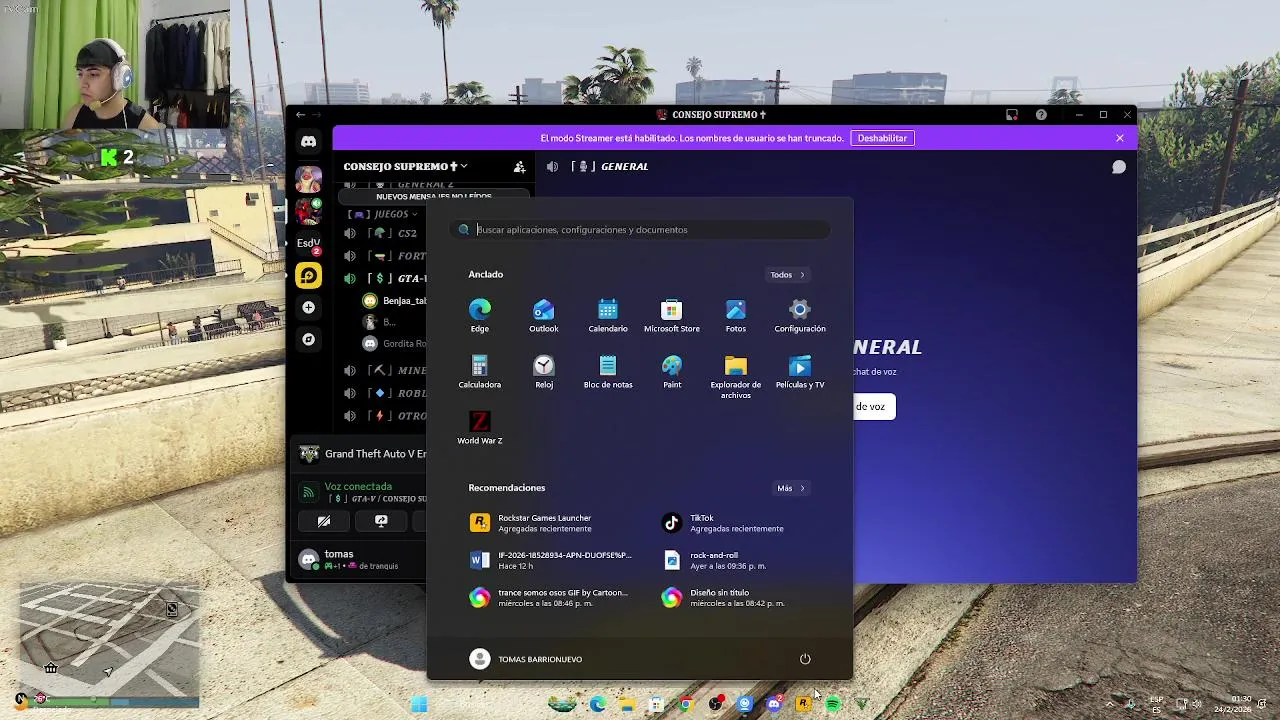Image resolution: width=1280 pixels, height=720 pixels.
Task: Open Discord from the taskbar
Action: pyautogui.click(x=774, y=705)
